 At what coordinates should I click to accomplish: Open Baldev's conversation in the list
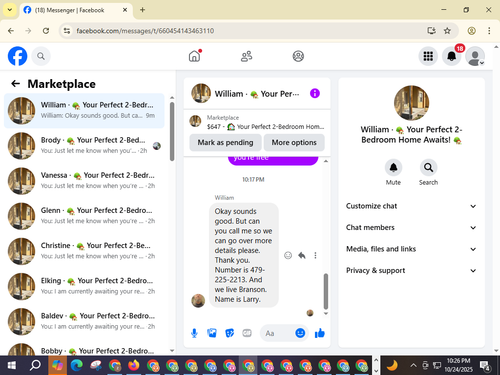84,321
